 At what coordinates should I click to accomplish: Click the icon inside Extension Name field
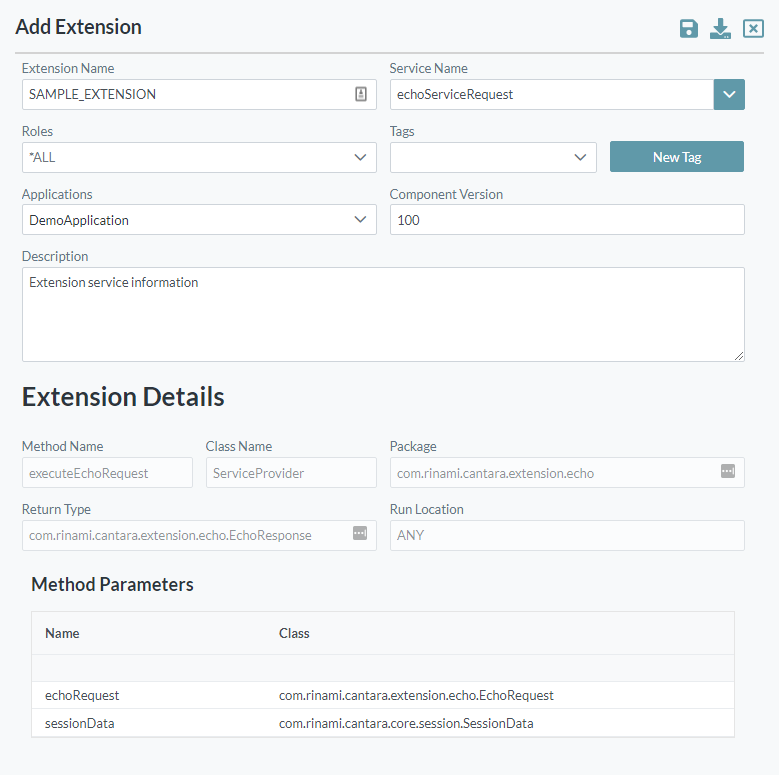click(361, 94)
